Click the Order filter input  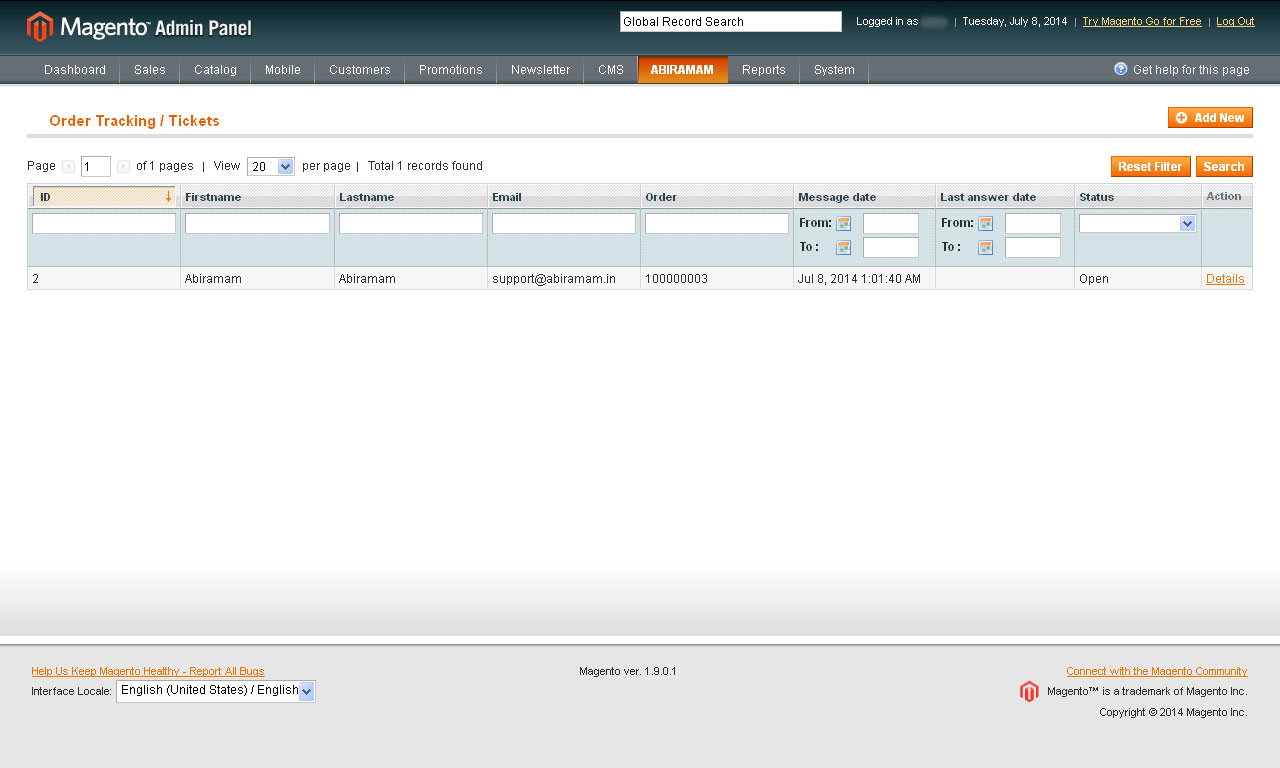(x=717, y=224)
